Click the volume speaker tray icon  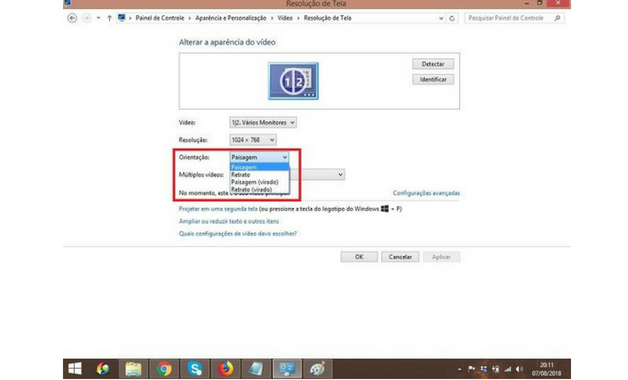519,369
